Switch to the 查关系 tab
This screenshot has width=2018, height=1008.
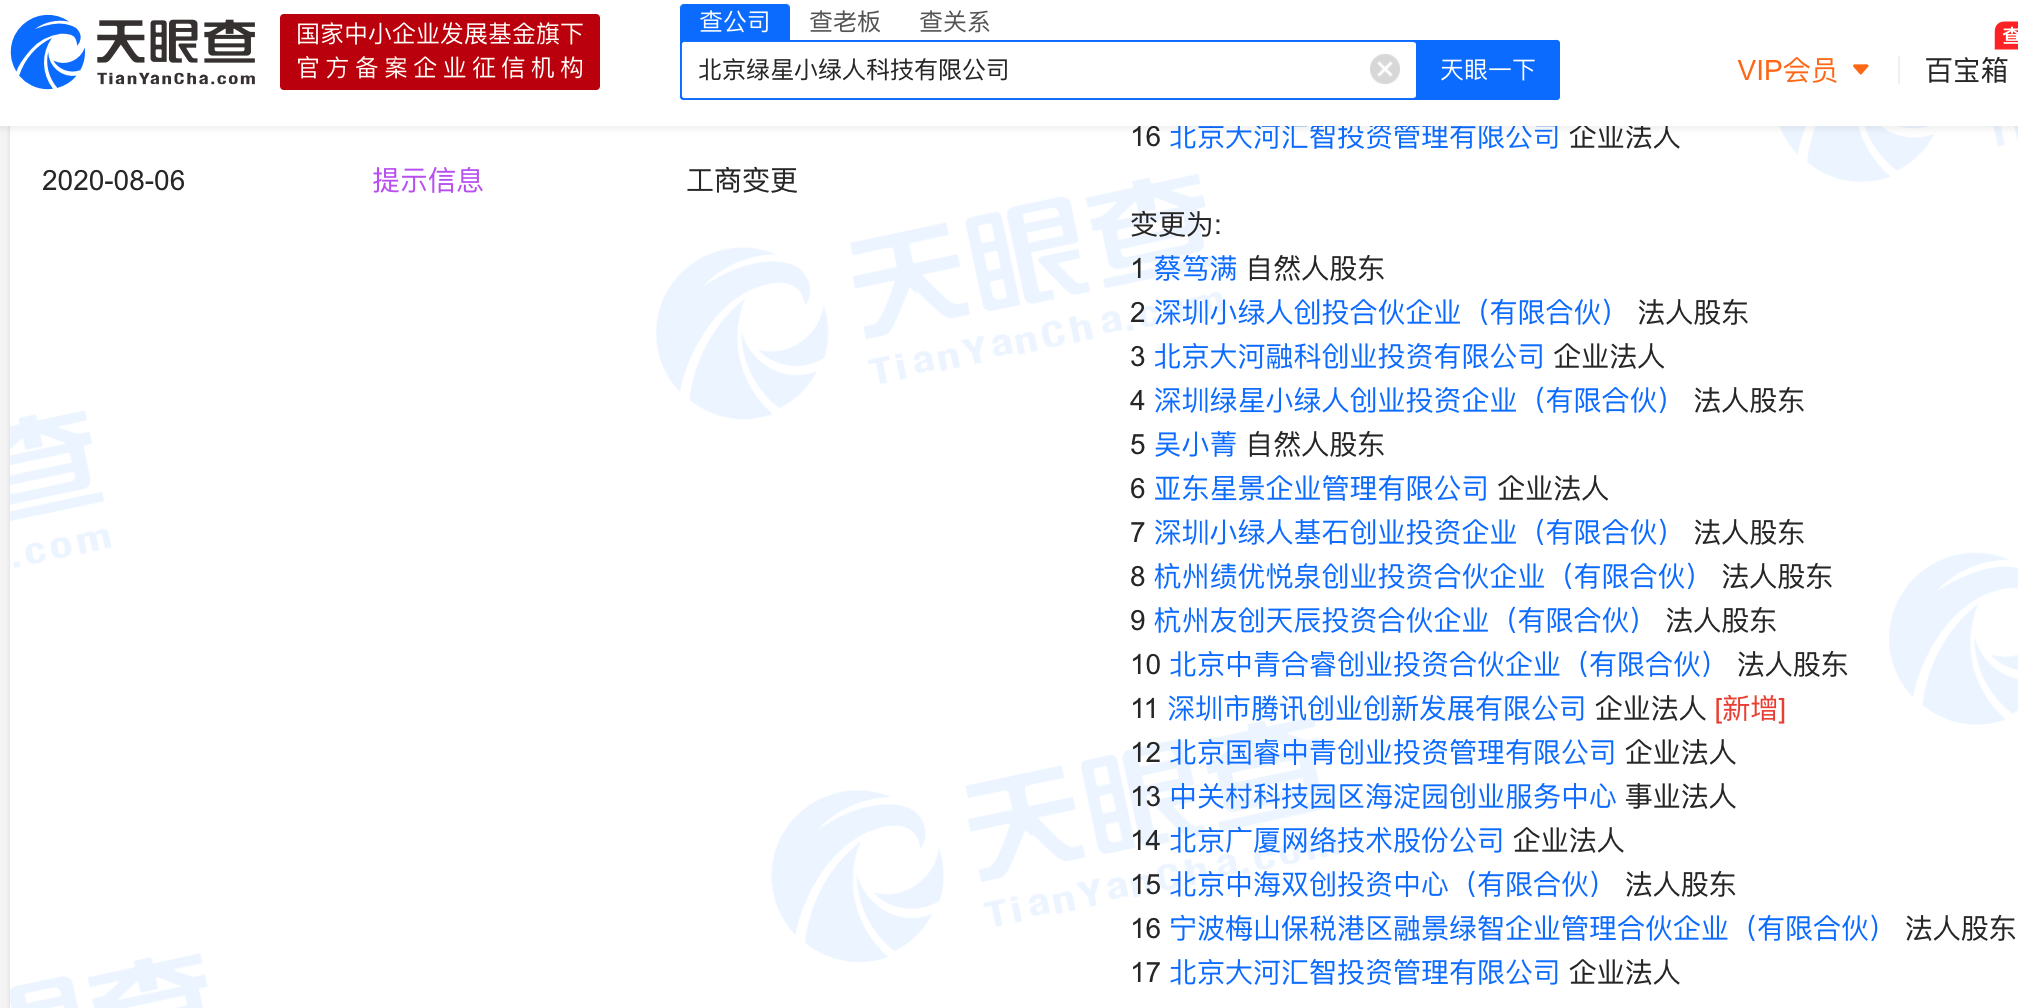coord(954,21)
